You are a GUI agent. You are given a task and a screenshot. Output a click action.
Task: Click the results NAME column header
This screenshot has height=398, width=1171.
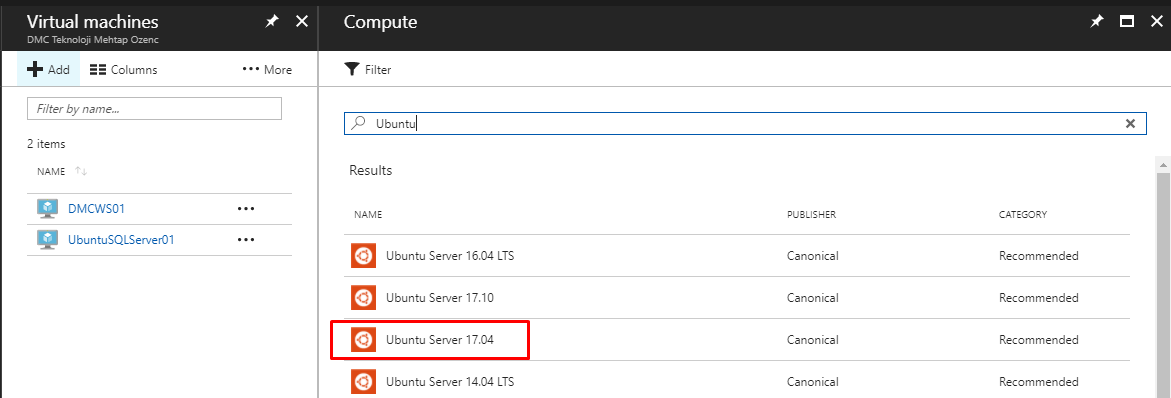(x=368, y=214)
